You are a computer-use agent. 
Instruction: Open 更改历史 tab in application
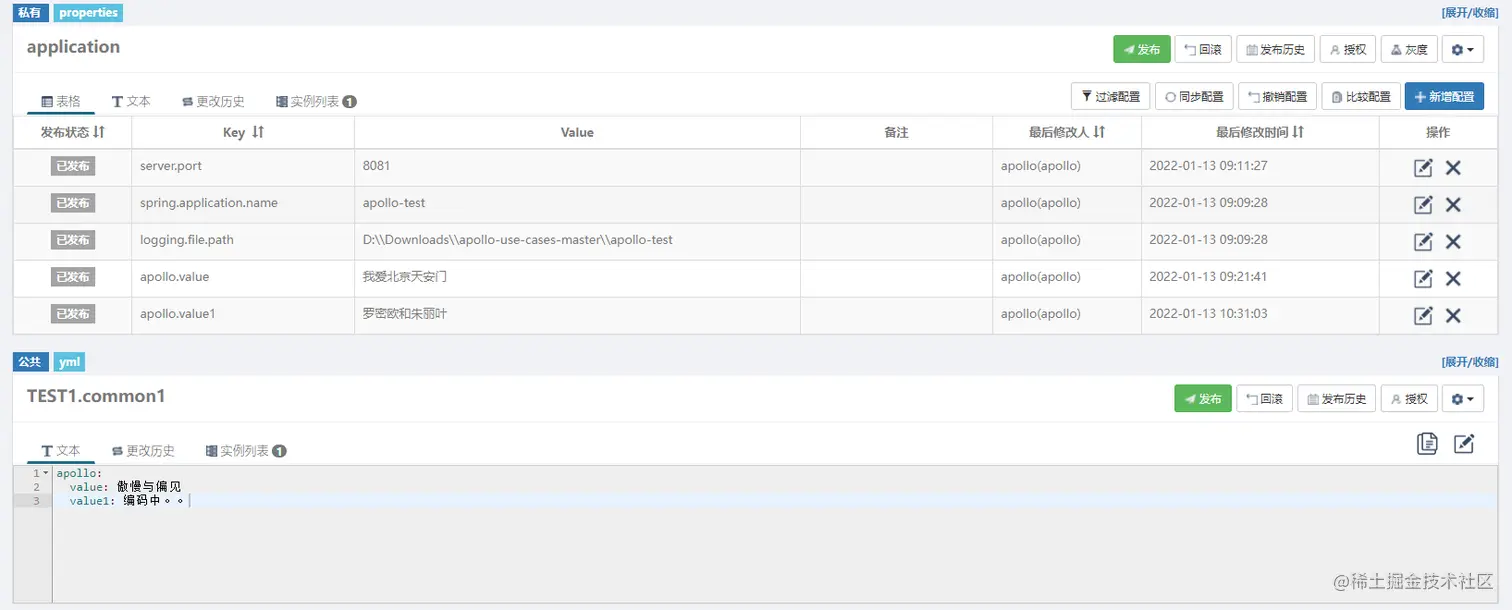click(213, 101)
